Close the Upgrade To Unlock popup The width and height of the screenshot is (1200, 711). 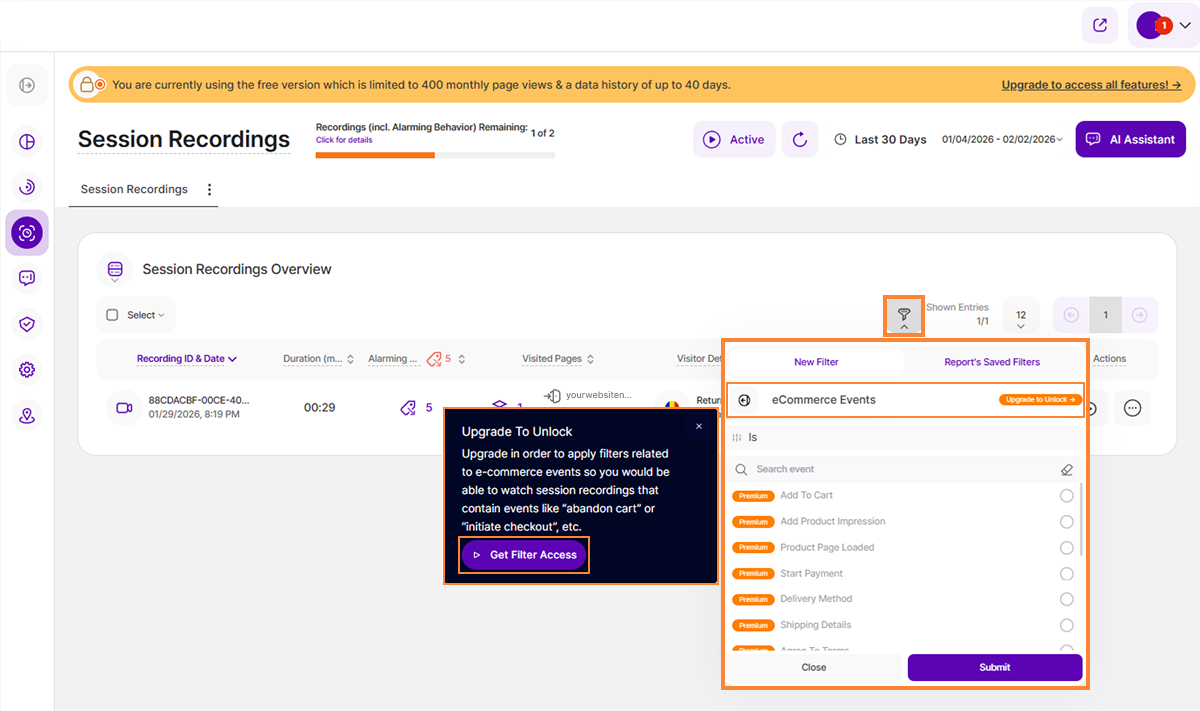coord(698,427)
